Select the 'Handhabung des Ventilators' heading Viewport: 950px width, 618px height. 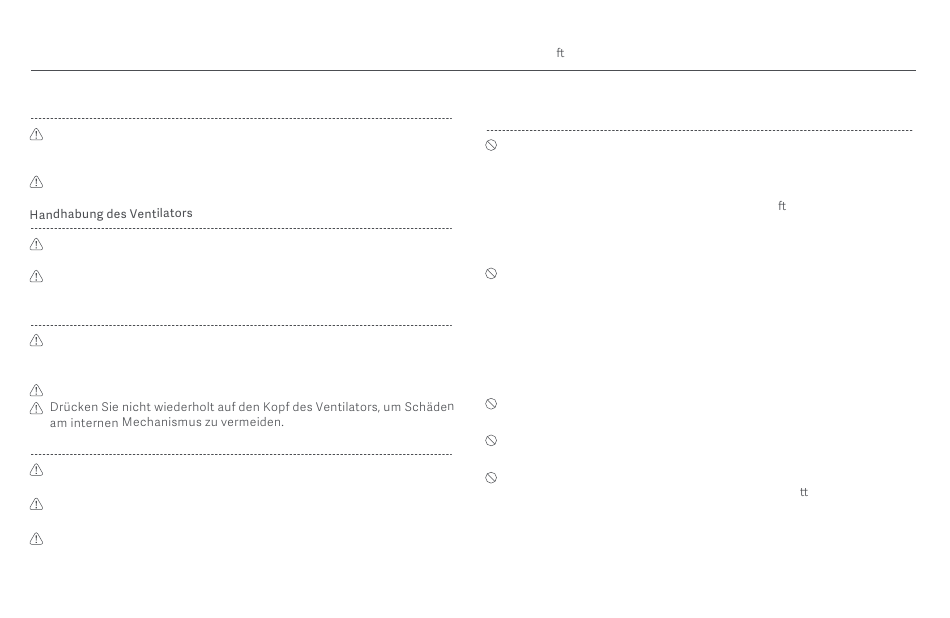tap(111, 213)
